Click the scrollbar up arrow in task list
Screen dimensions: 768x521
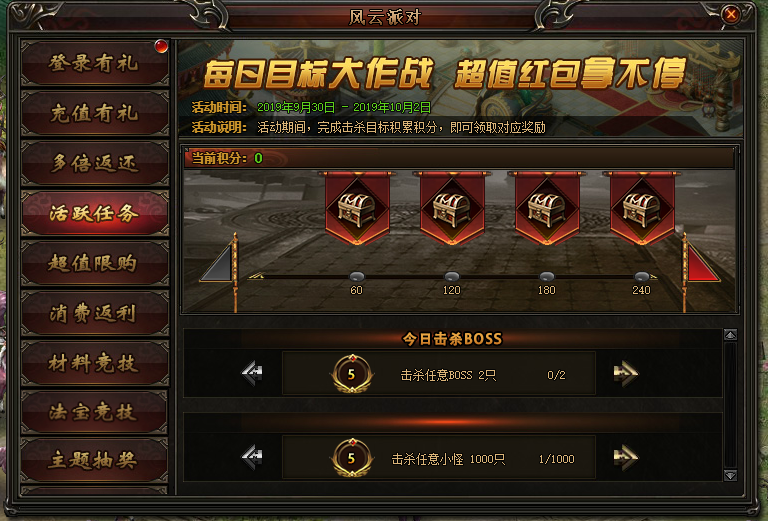730,335
